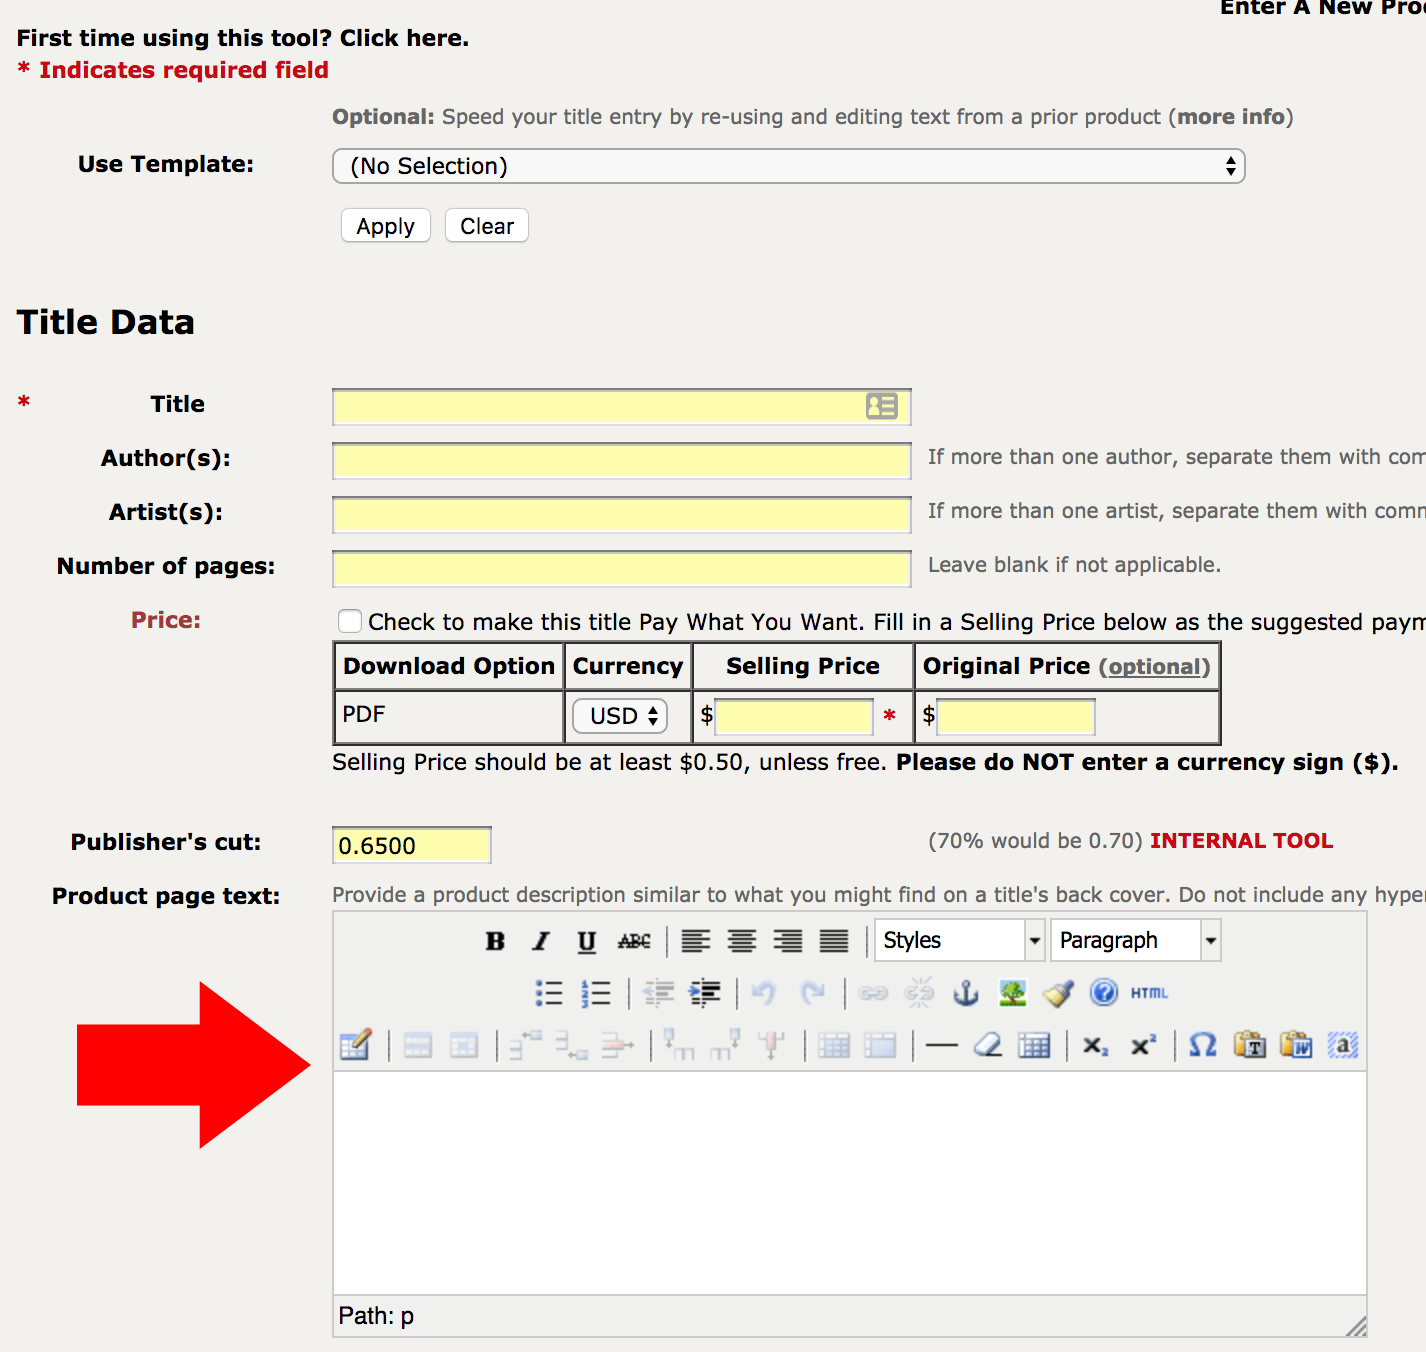1426x1352 pixels.
Task: Click the editor help icon
Action: click(1103, 992)
